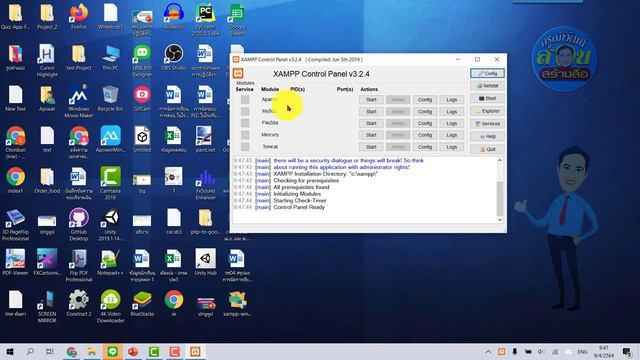Click Quit in the XAMPP sidebar
Screen dimensions: 640x360
pos(487,149)
